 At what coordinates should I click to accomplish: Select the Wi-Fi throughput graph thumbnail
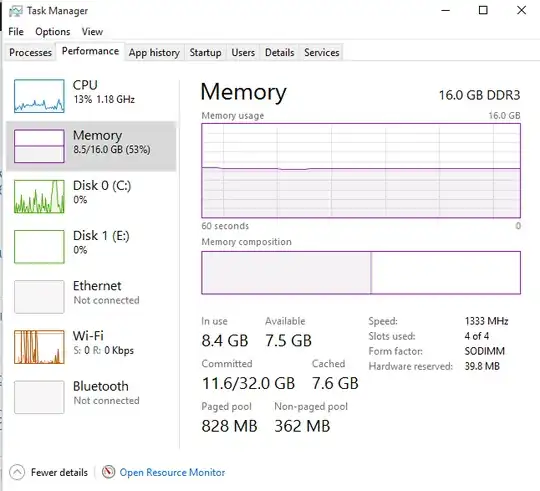(x=39, y=347)
